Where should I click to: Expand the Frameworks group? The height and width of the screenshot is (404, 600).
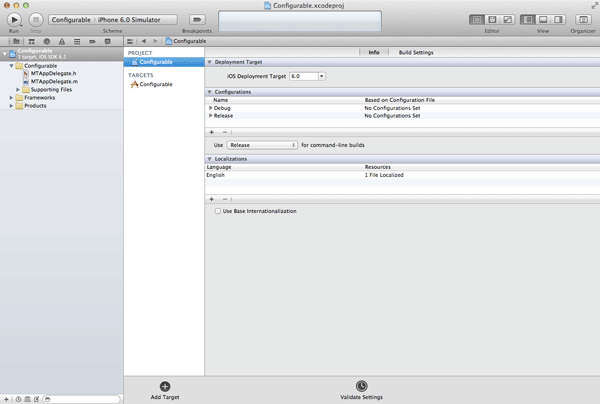click(11, 98)
